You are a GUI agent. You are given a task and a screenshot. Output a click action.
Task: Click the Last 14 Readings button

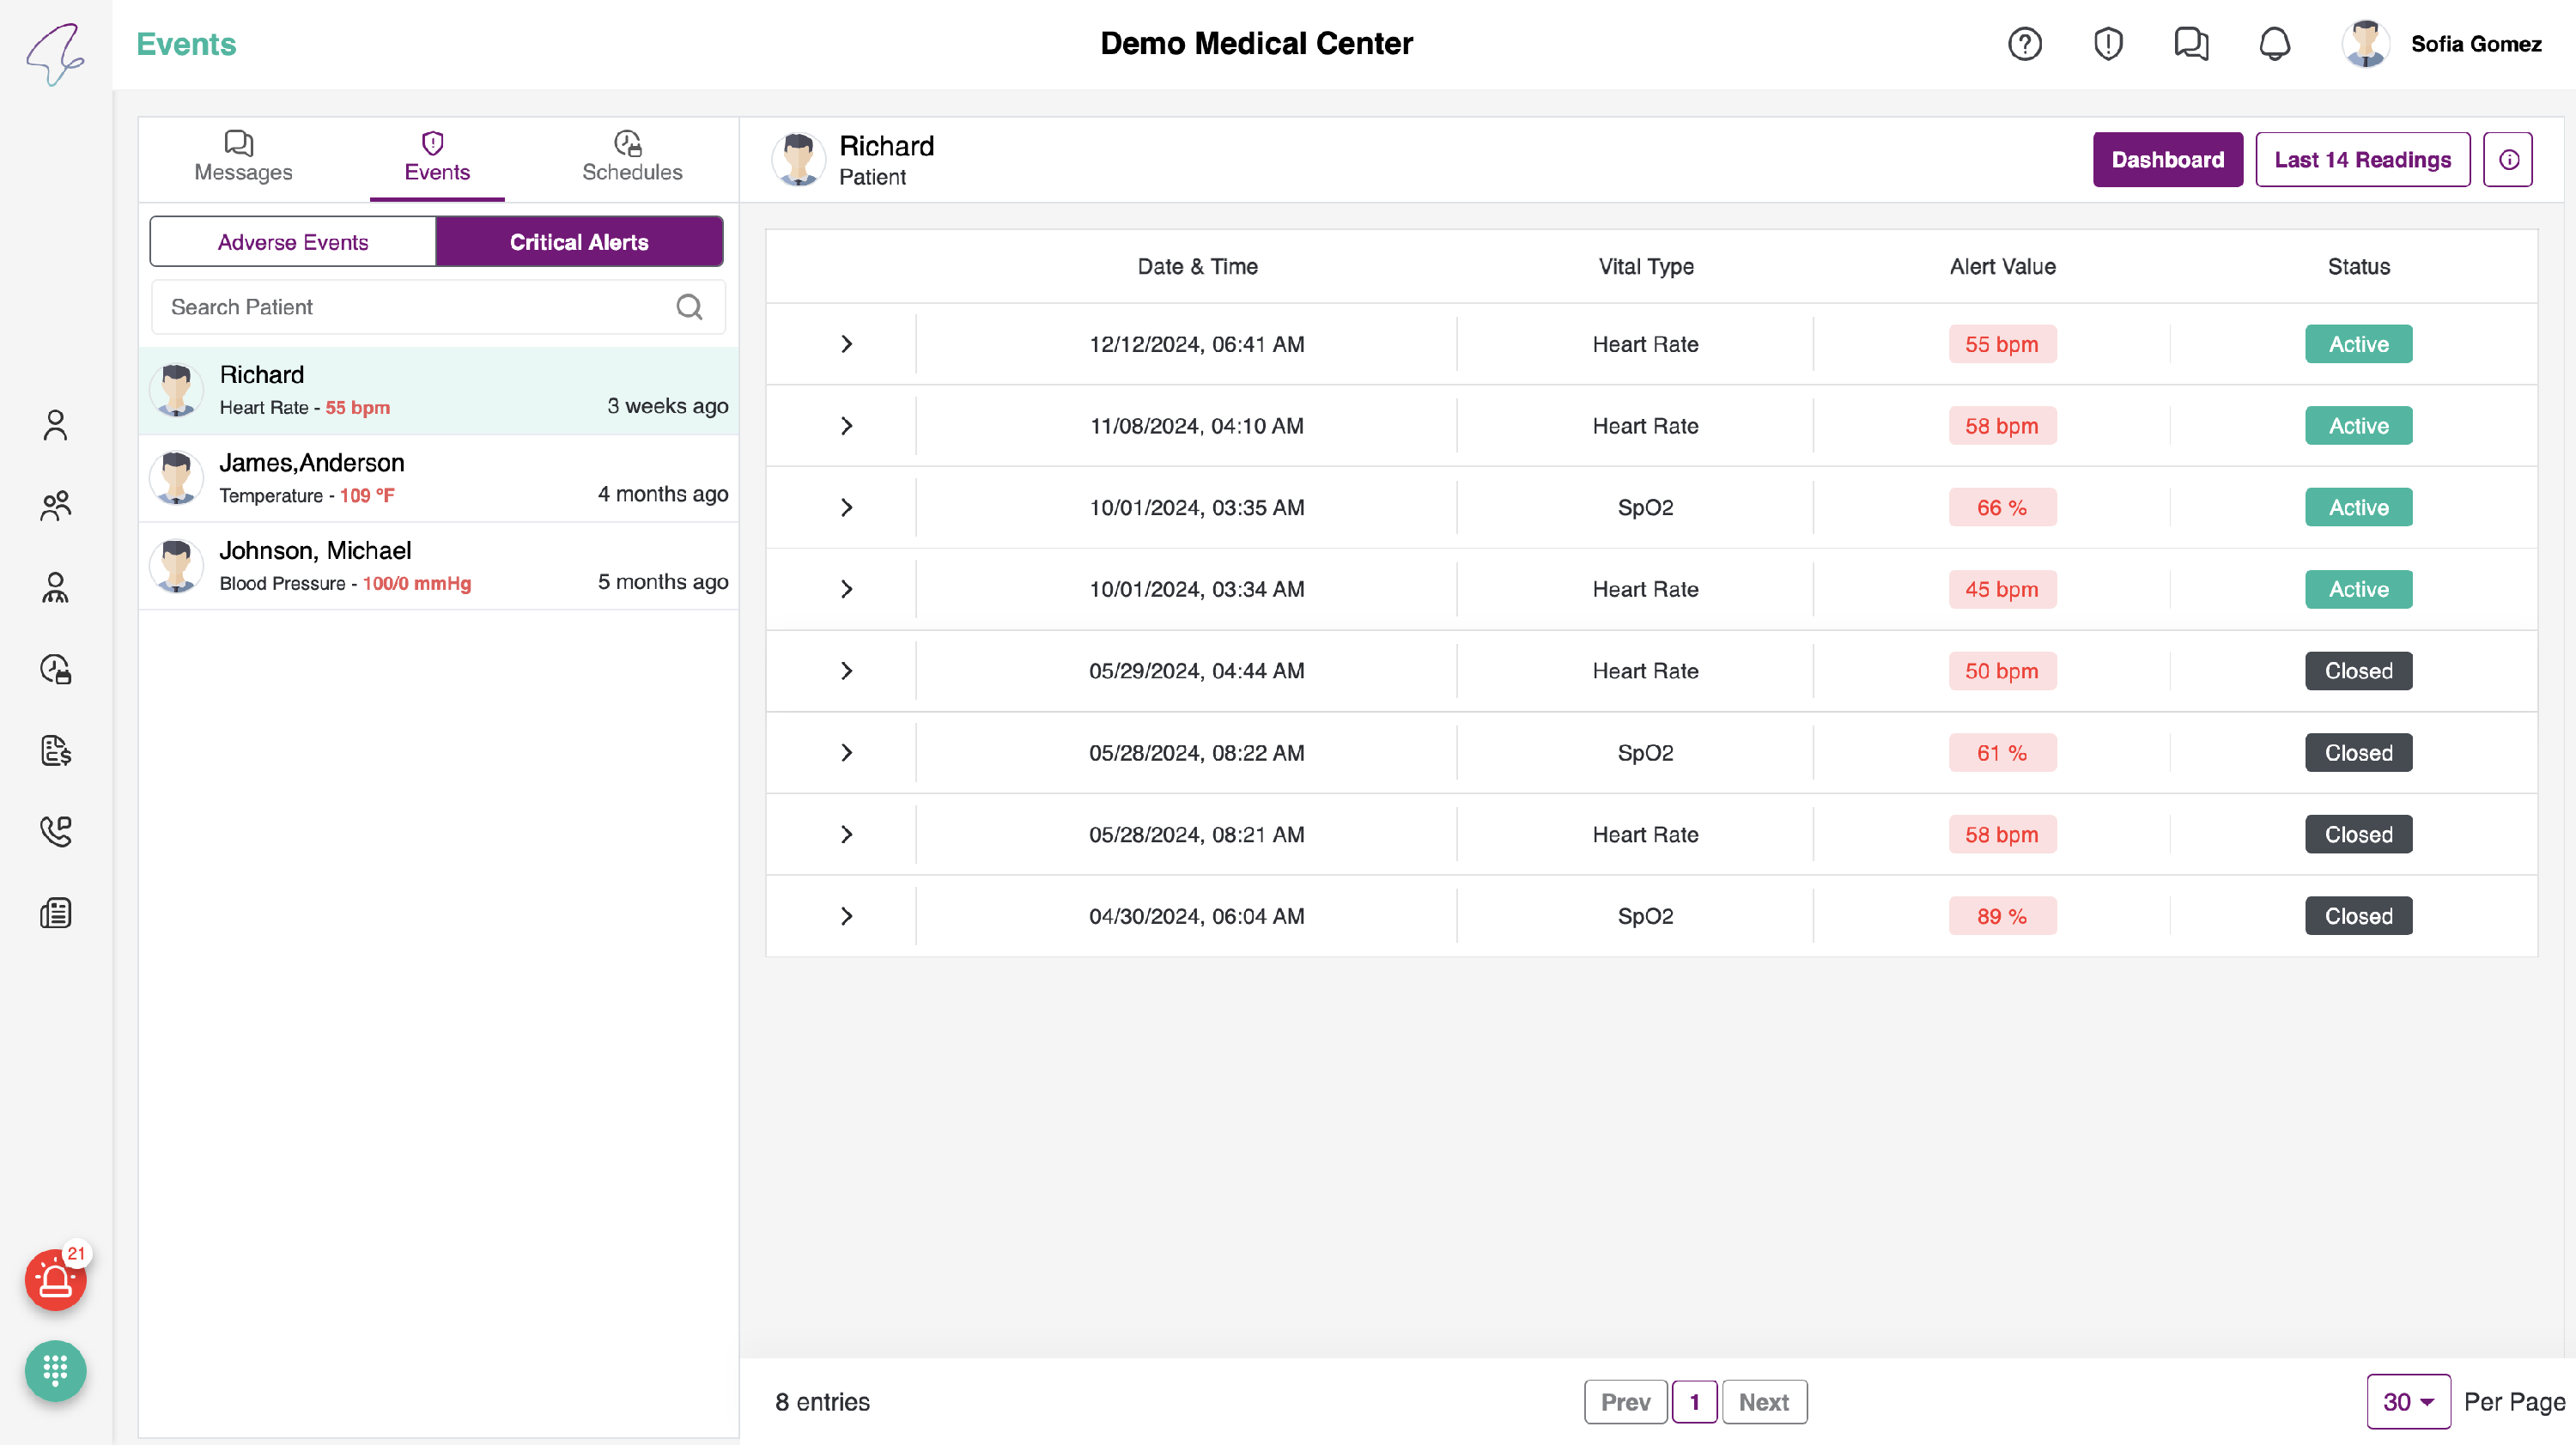coord(2362,160)
